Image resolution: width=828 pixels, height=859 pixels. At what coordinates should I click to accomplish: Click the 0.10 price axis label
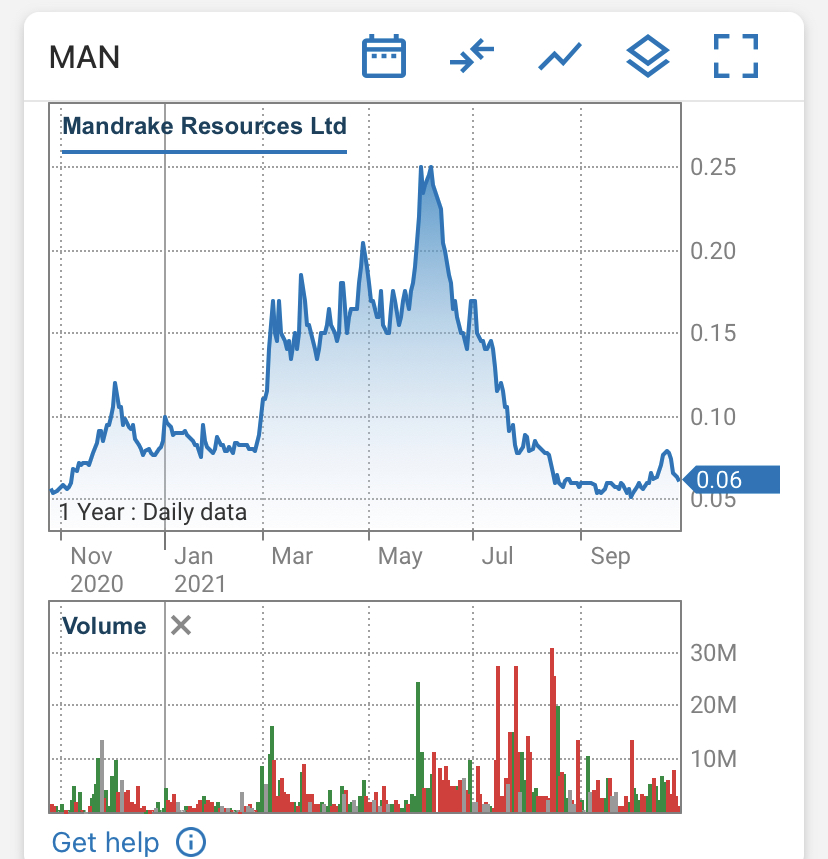click(x=713, y=417)
